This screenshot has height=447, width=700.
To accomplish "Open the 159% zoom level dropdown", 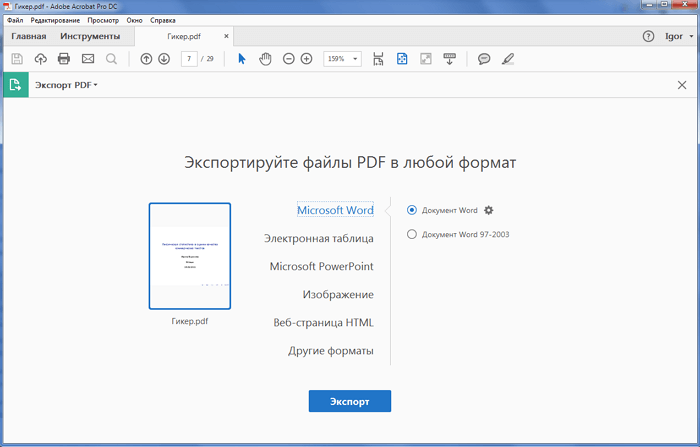I will 342,59.
